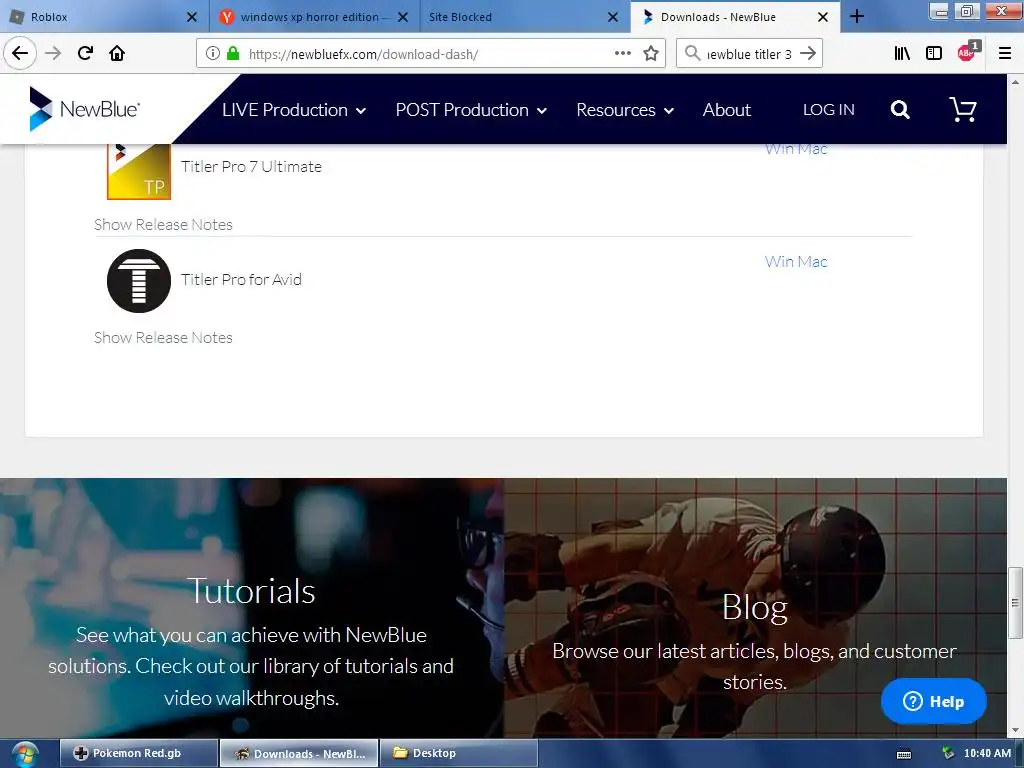
Task: Click the system tray network icon
Action: (948, 754)
